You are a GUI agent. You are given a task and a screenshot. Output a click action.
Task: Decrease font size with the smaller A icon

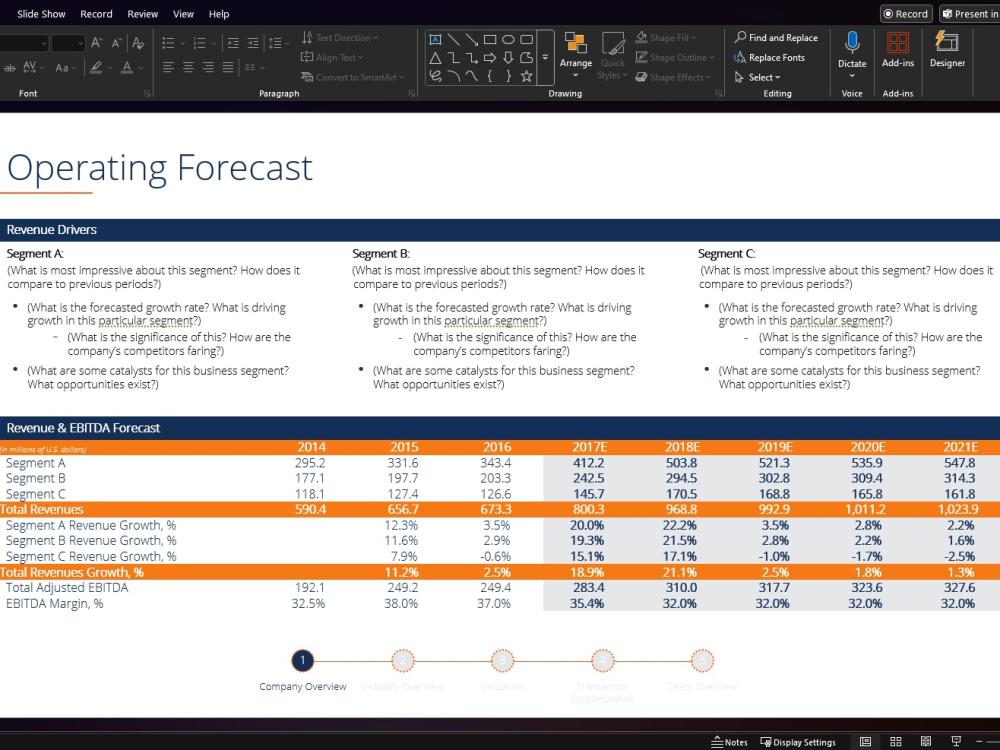coord(116,43)
